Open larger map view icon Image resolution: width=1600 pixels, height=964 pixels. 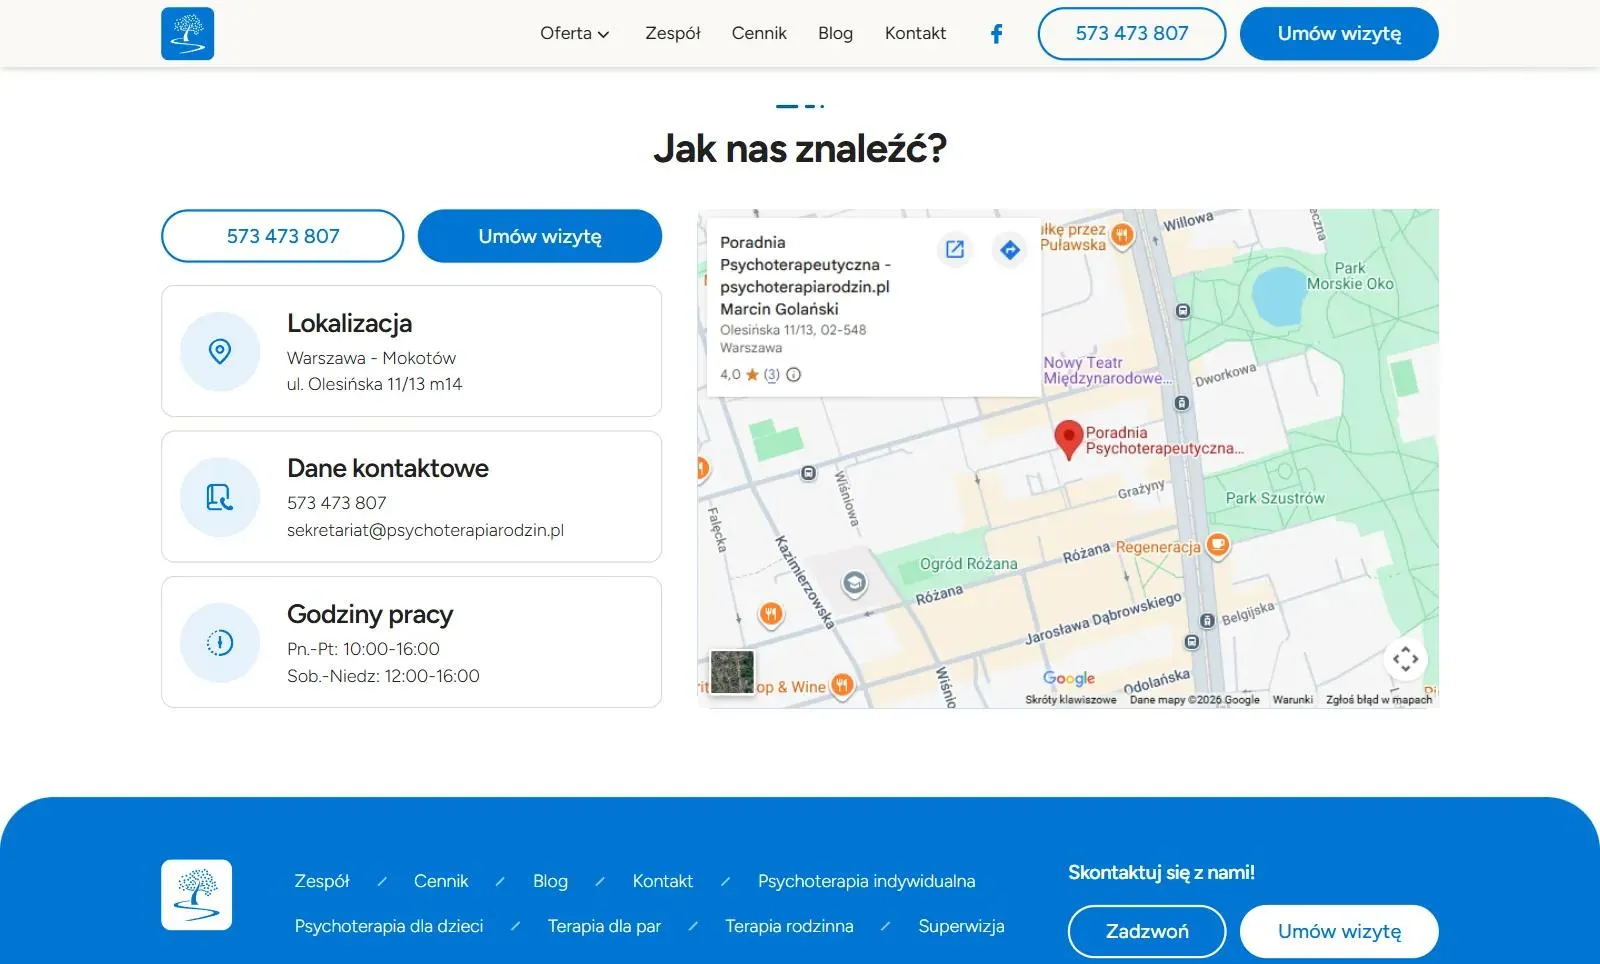point(955,249)
